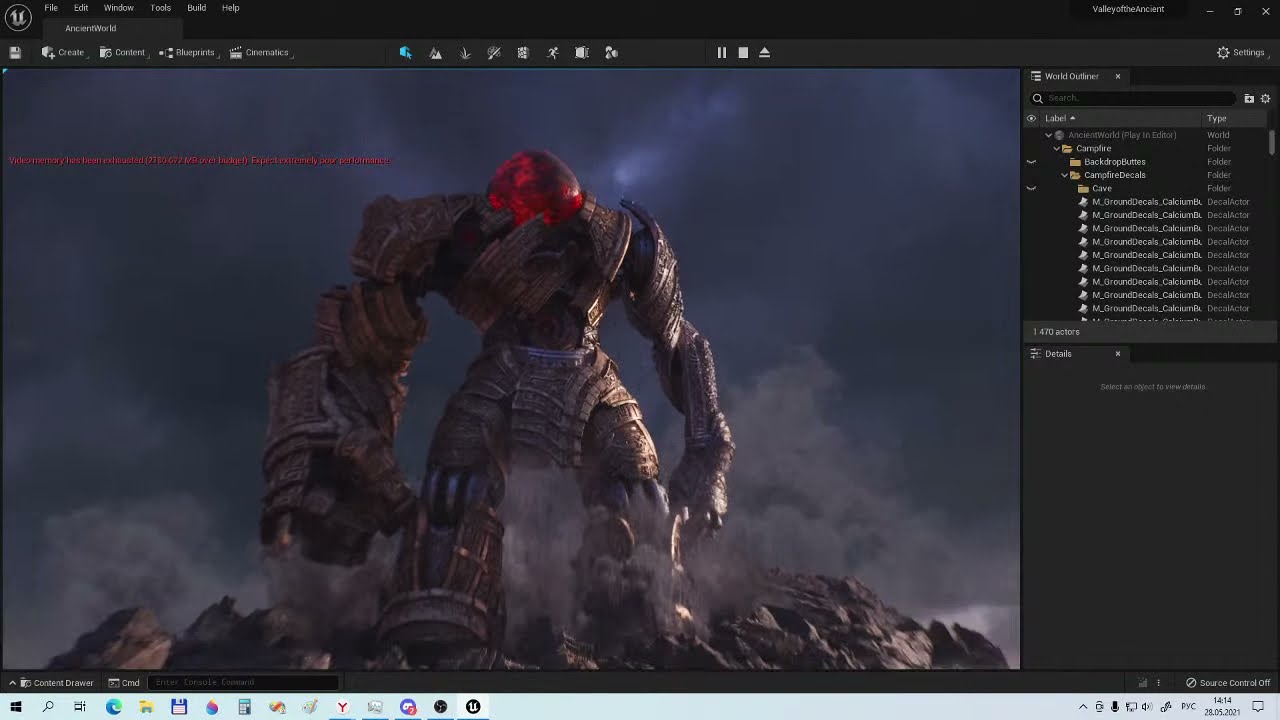Viewport: 1280px width, 720px height.
Task: Open the Window menu
Action: coord(119,8)
